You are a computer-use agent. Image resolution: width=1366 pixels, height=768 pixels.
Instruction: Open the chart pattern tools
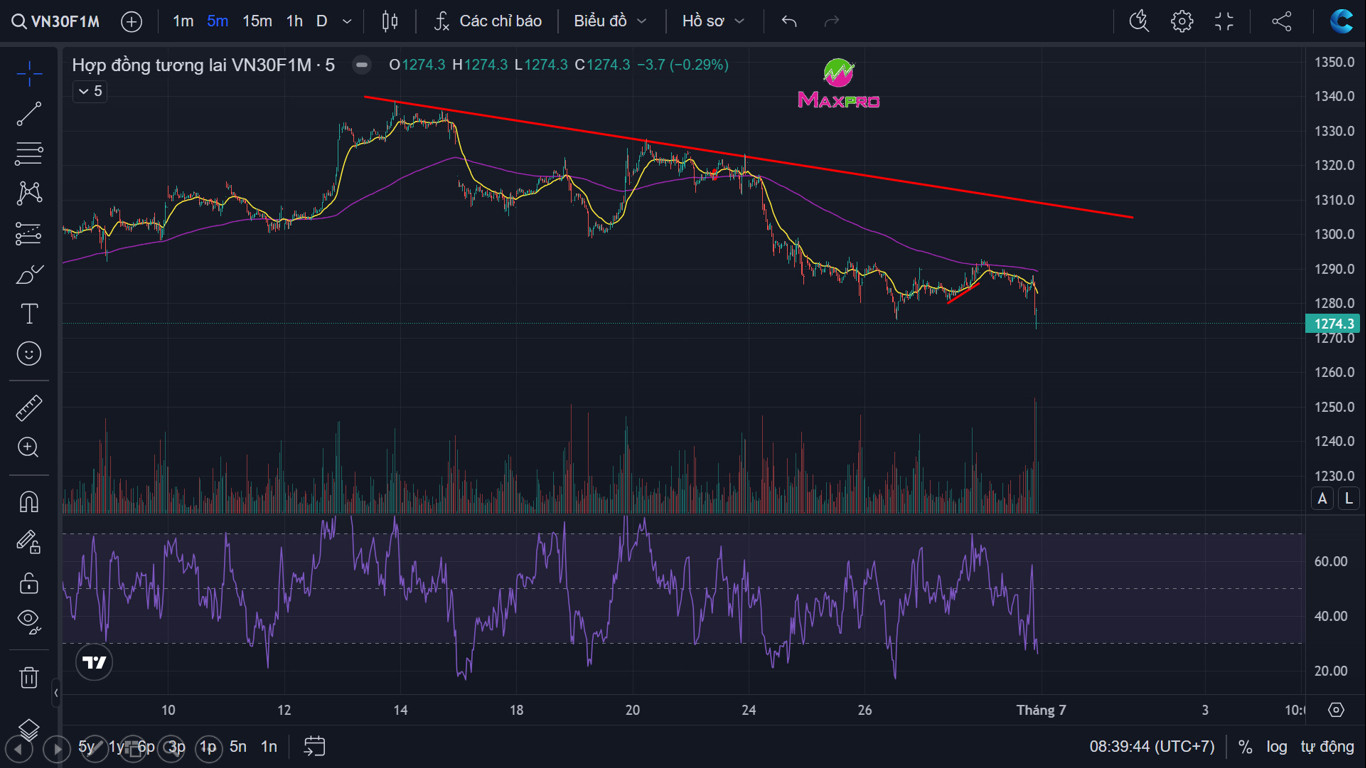29,193
